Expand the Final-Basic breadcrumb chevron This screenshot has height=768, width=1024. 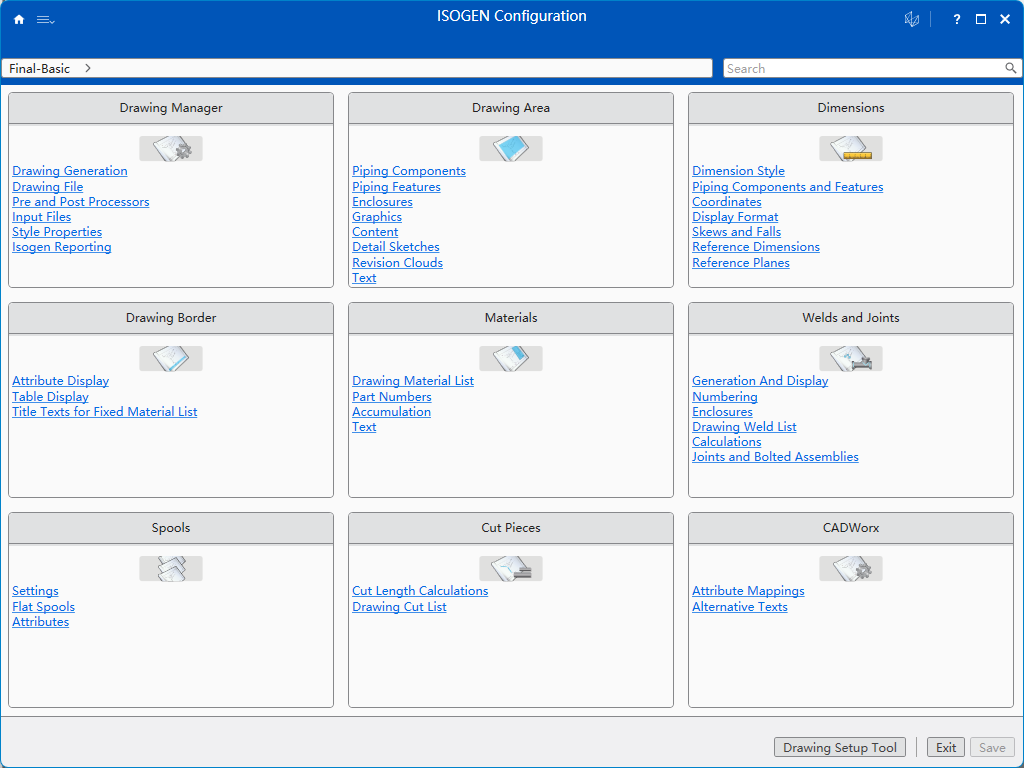click(x=88, y=68)
